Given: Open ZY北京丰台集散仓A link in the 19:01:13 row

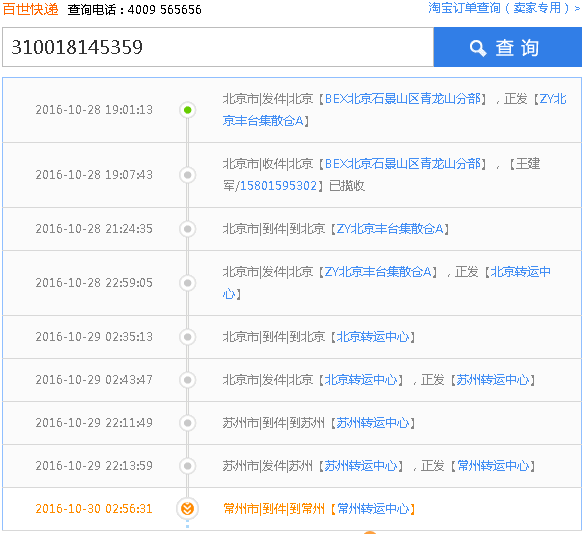Looking at the screenshot, I should pyautogui.click(x=395, y=110).
